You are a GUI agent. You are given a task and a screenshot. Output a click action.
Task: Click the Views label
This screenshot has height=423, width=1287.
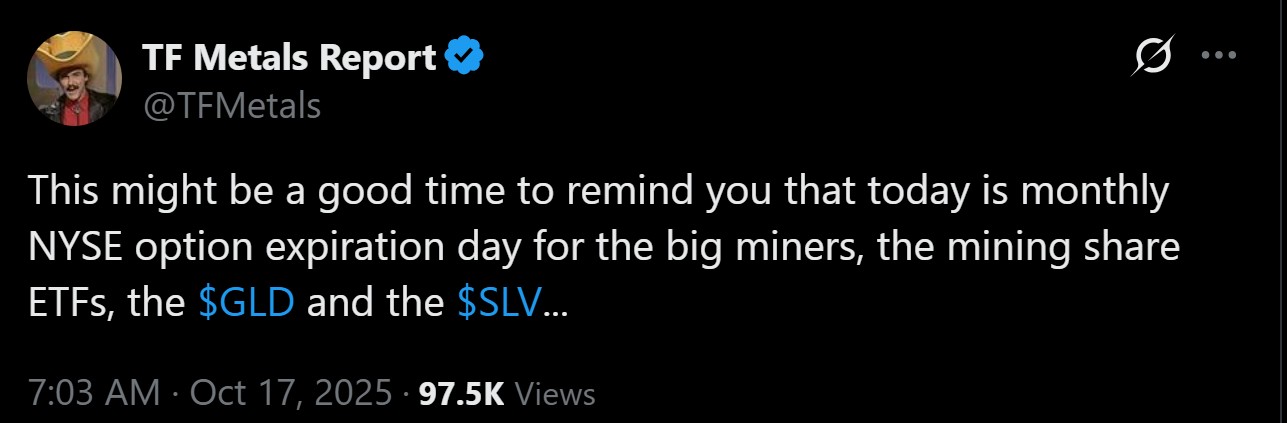pos(559,393)
